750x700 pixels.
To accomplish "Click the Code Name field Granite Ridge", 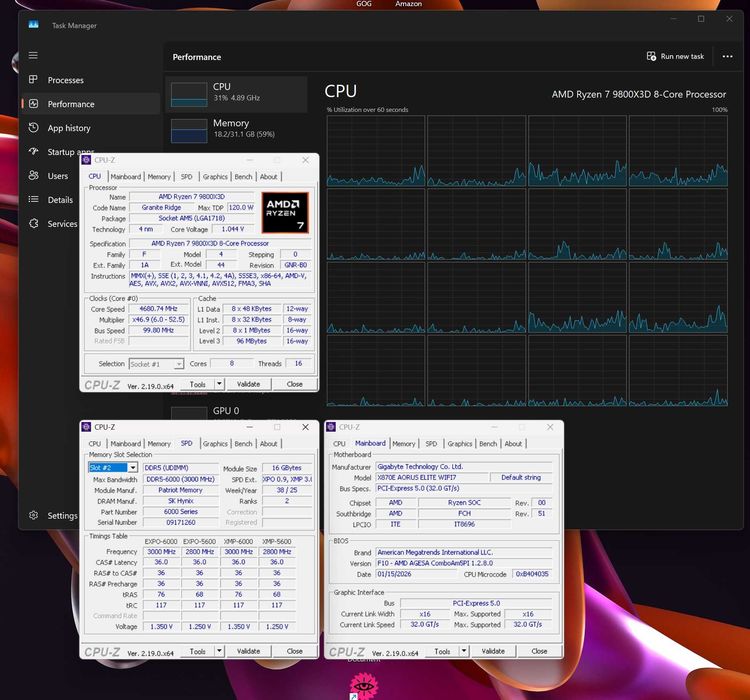I will coord(161,208).
